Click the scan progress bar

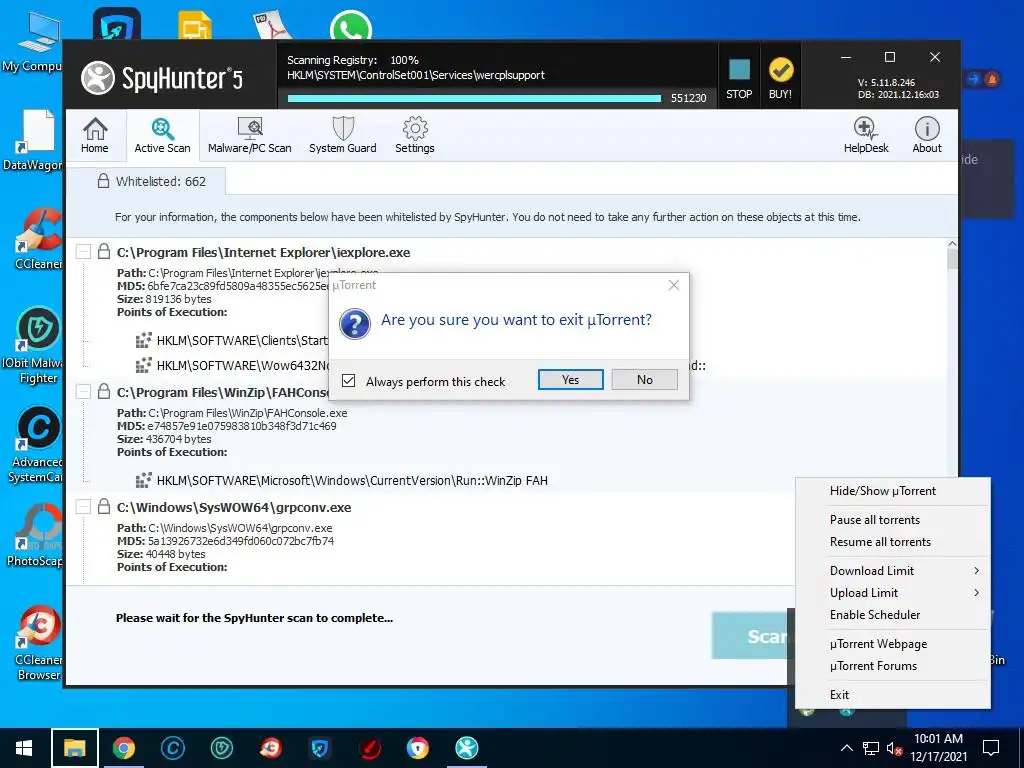pyautogui.click(x=474, y=99)
